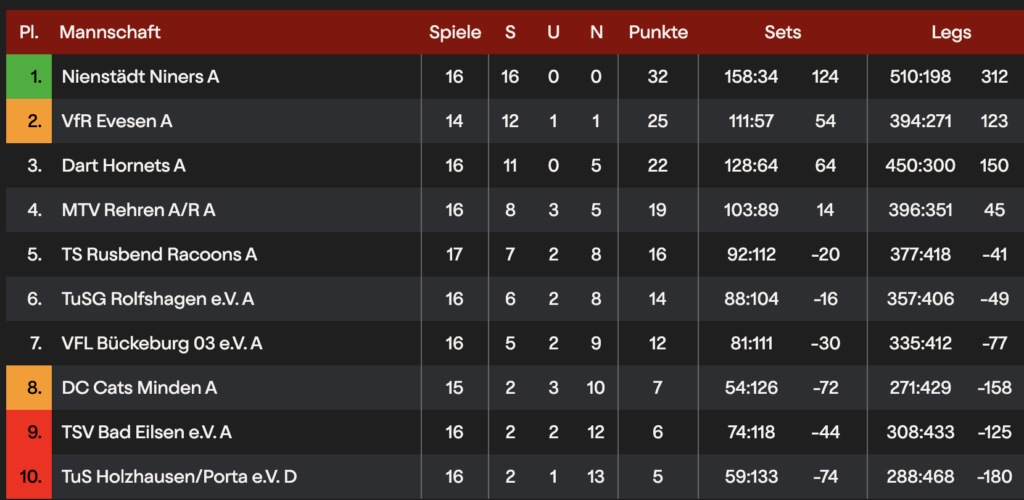Click the Pl. column header
Image resolution: width=1024 pixels, height=500 pixels.
click(x=29, y=32)
